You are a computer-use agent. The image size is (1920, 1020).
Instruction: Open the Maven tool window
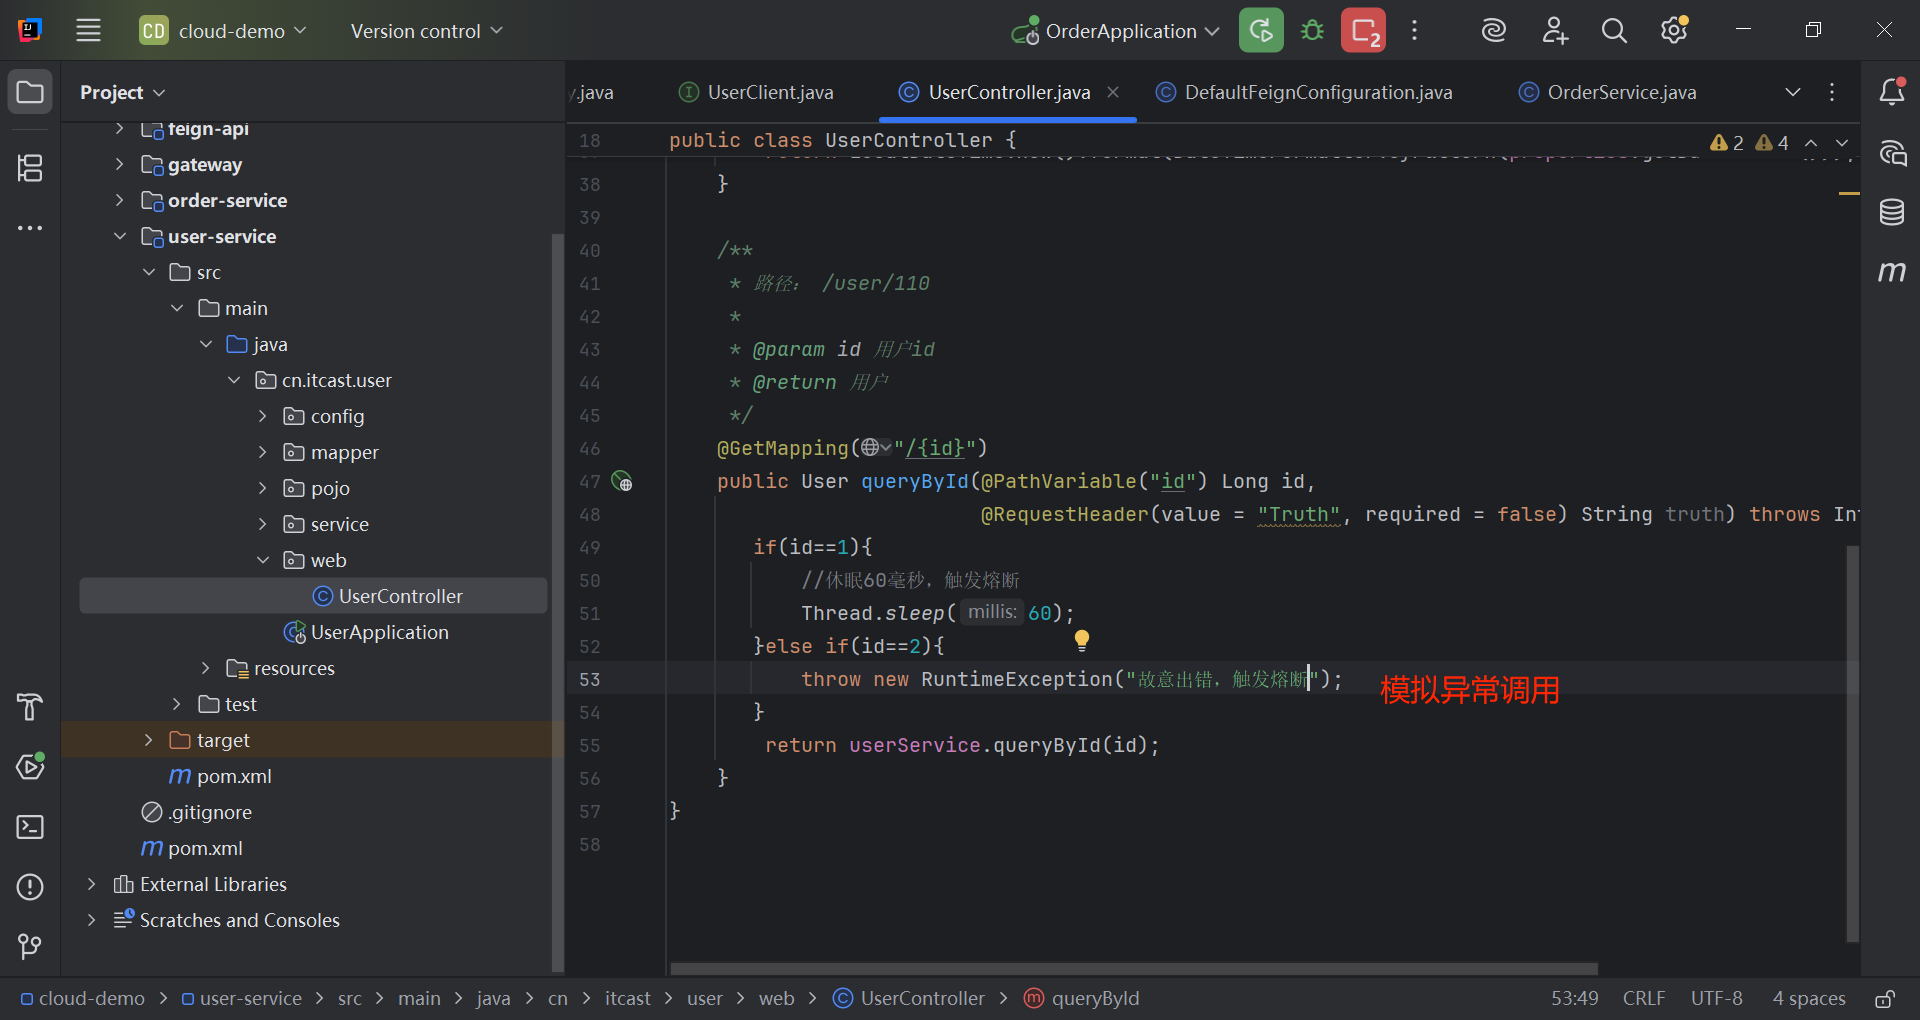click(x=1892, y=272)
